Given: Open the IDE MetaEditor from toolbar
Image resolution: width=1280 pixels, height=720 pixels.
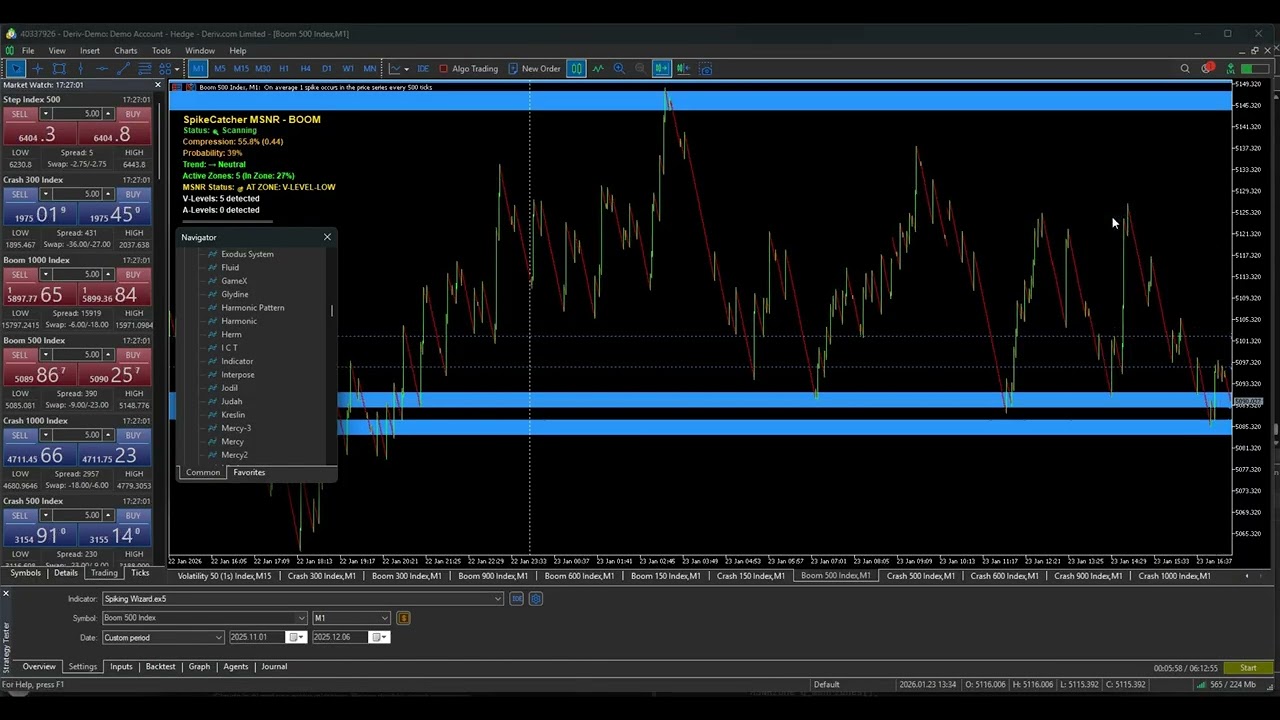Looking at the screenshot, I should (423, 69).
